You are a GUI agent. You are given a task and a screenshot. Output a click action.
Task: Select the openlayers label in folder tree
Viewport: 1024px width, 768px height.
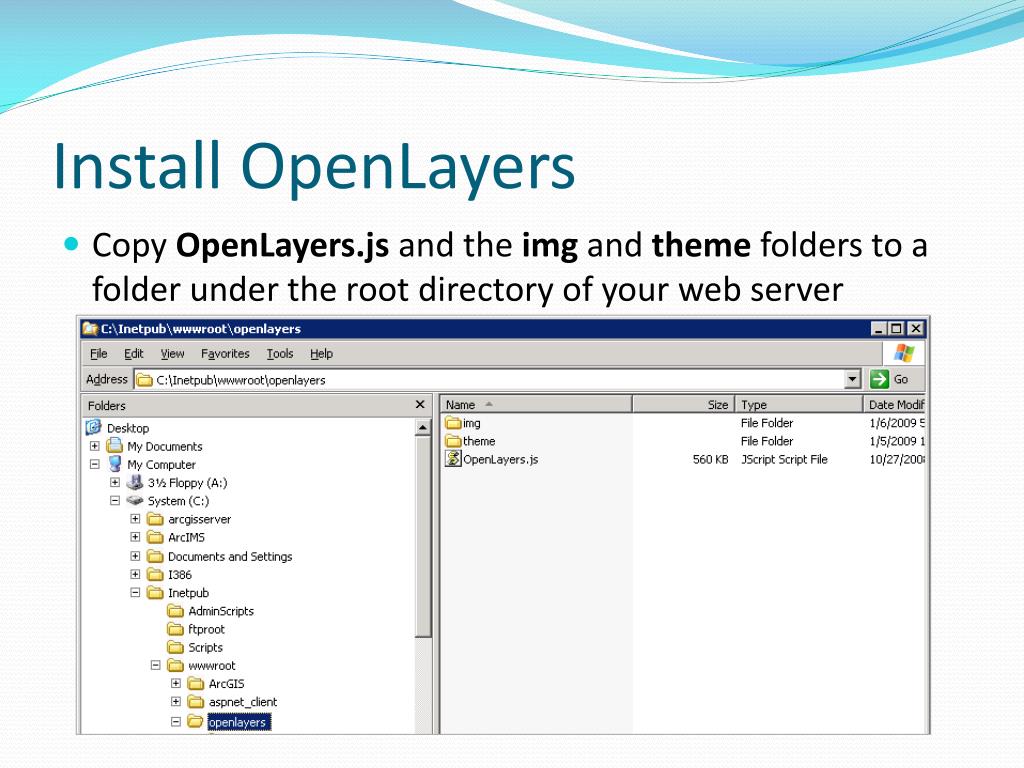pyautogui.click(x=238, y=722)
